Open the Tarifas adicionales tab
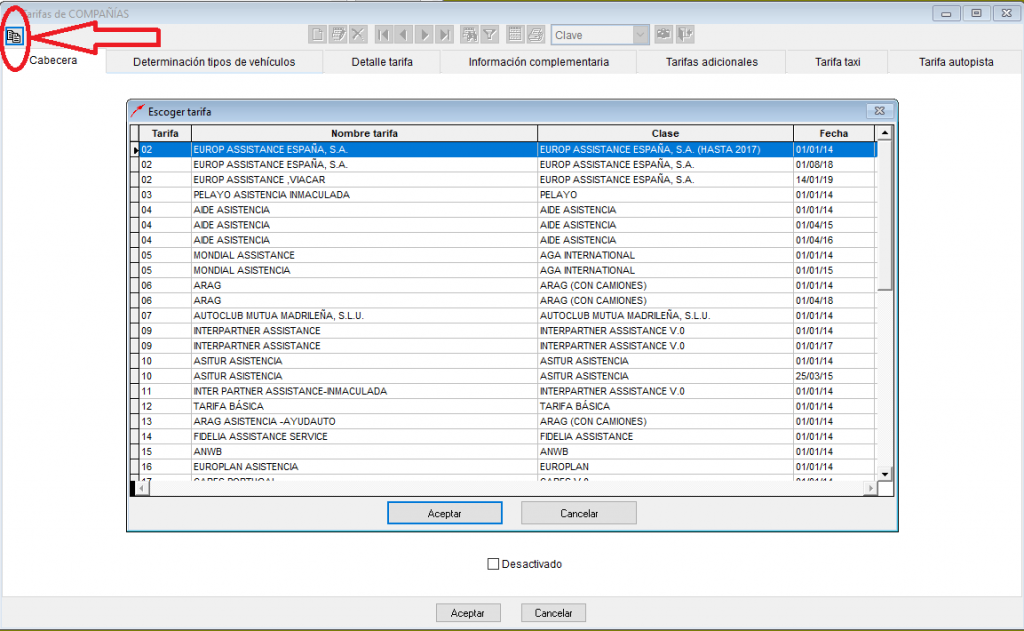This screenshot has height=631, width=1024. coord(711,62)
